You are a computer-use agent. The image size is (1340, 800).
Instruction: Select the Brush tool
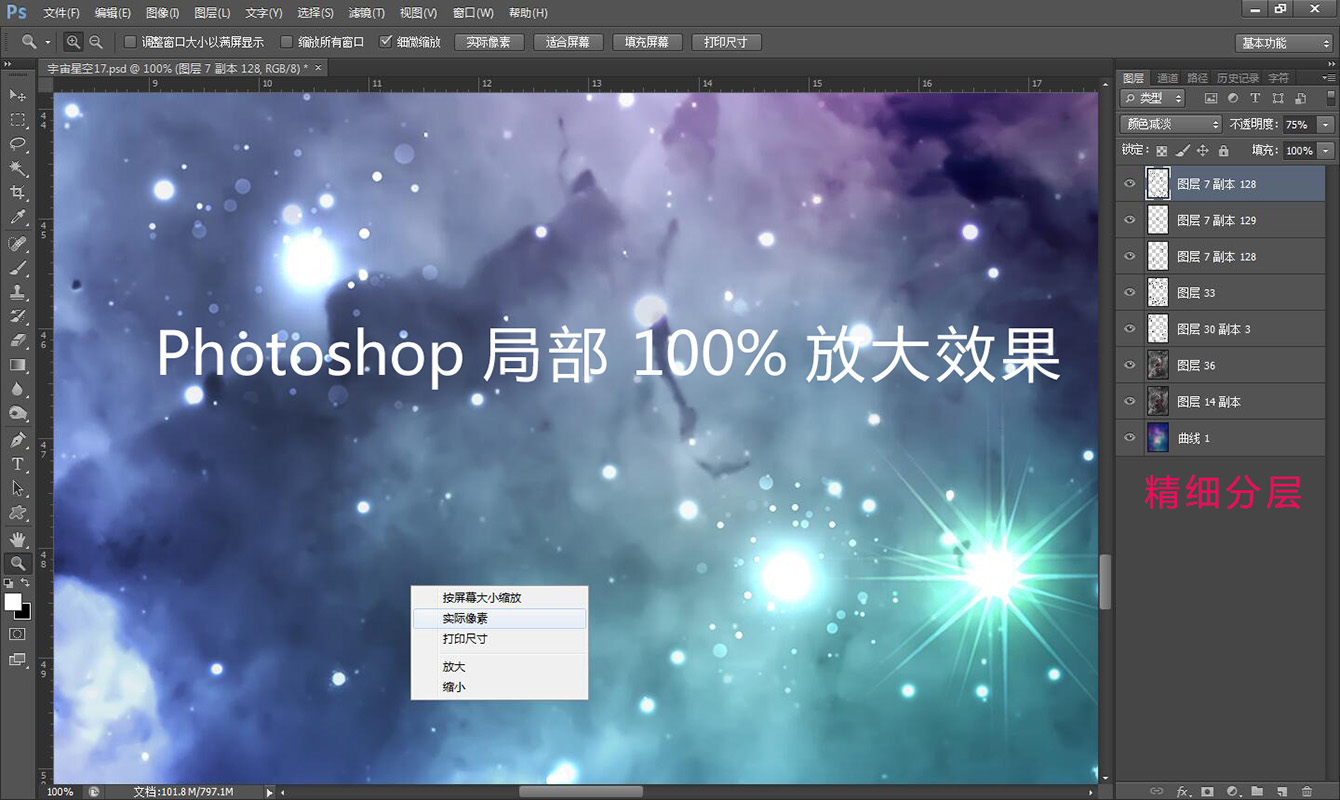[x=17, y=268]
